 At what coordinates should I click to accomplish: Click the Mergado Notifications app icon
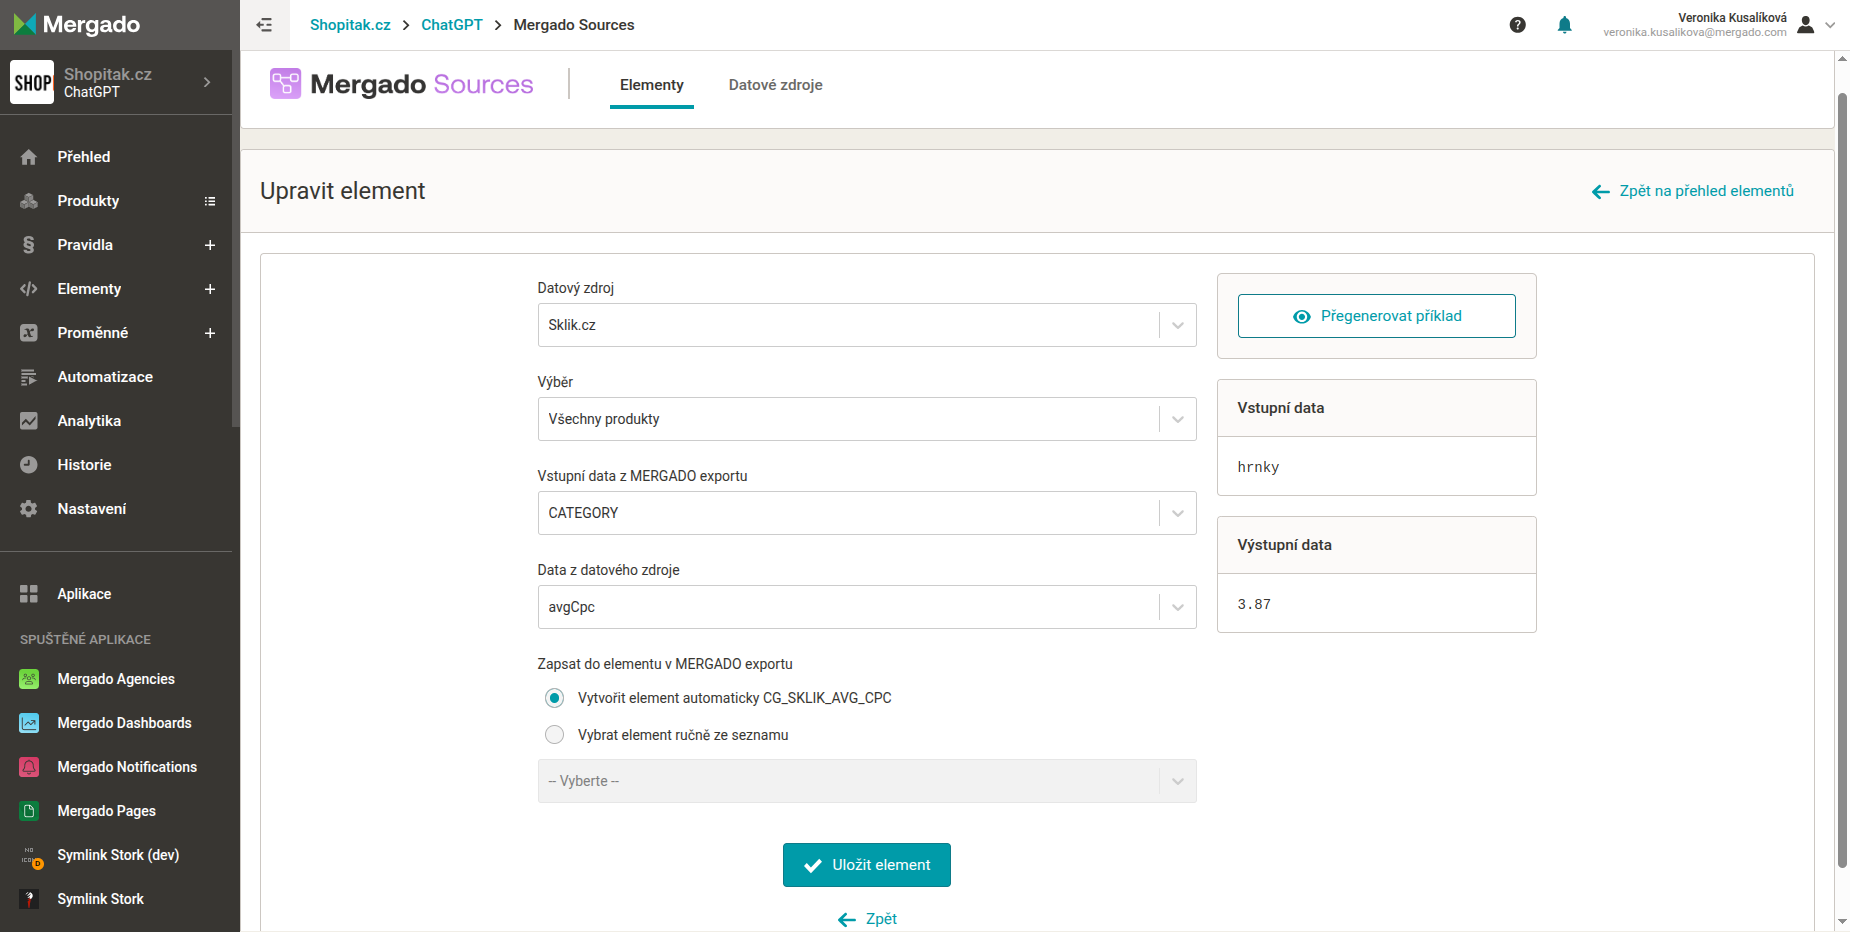29,767
